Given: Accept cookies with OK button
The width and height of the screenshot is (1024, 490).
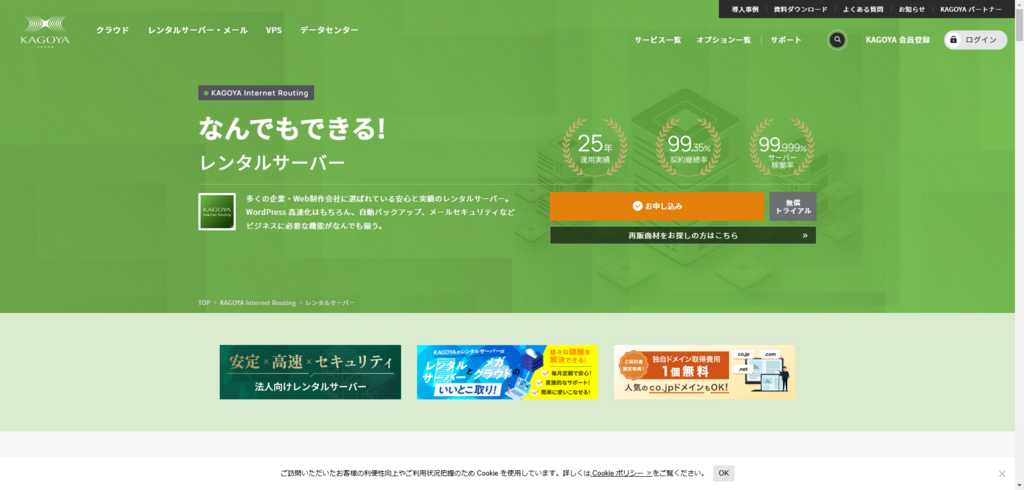Looking at the screenshot, I should 724,474.
